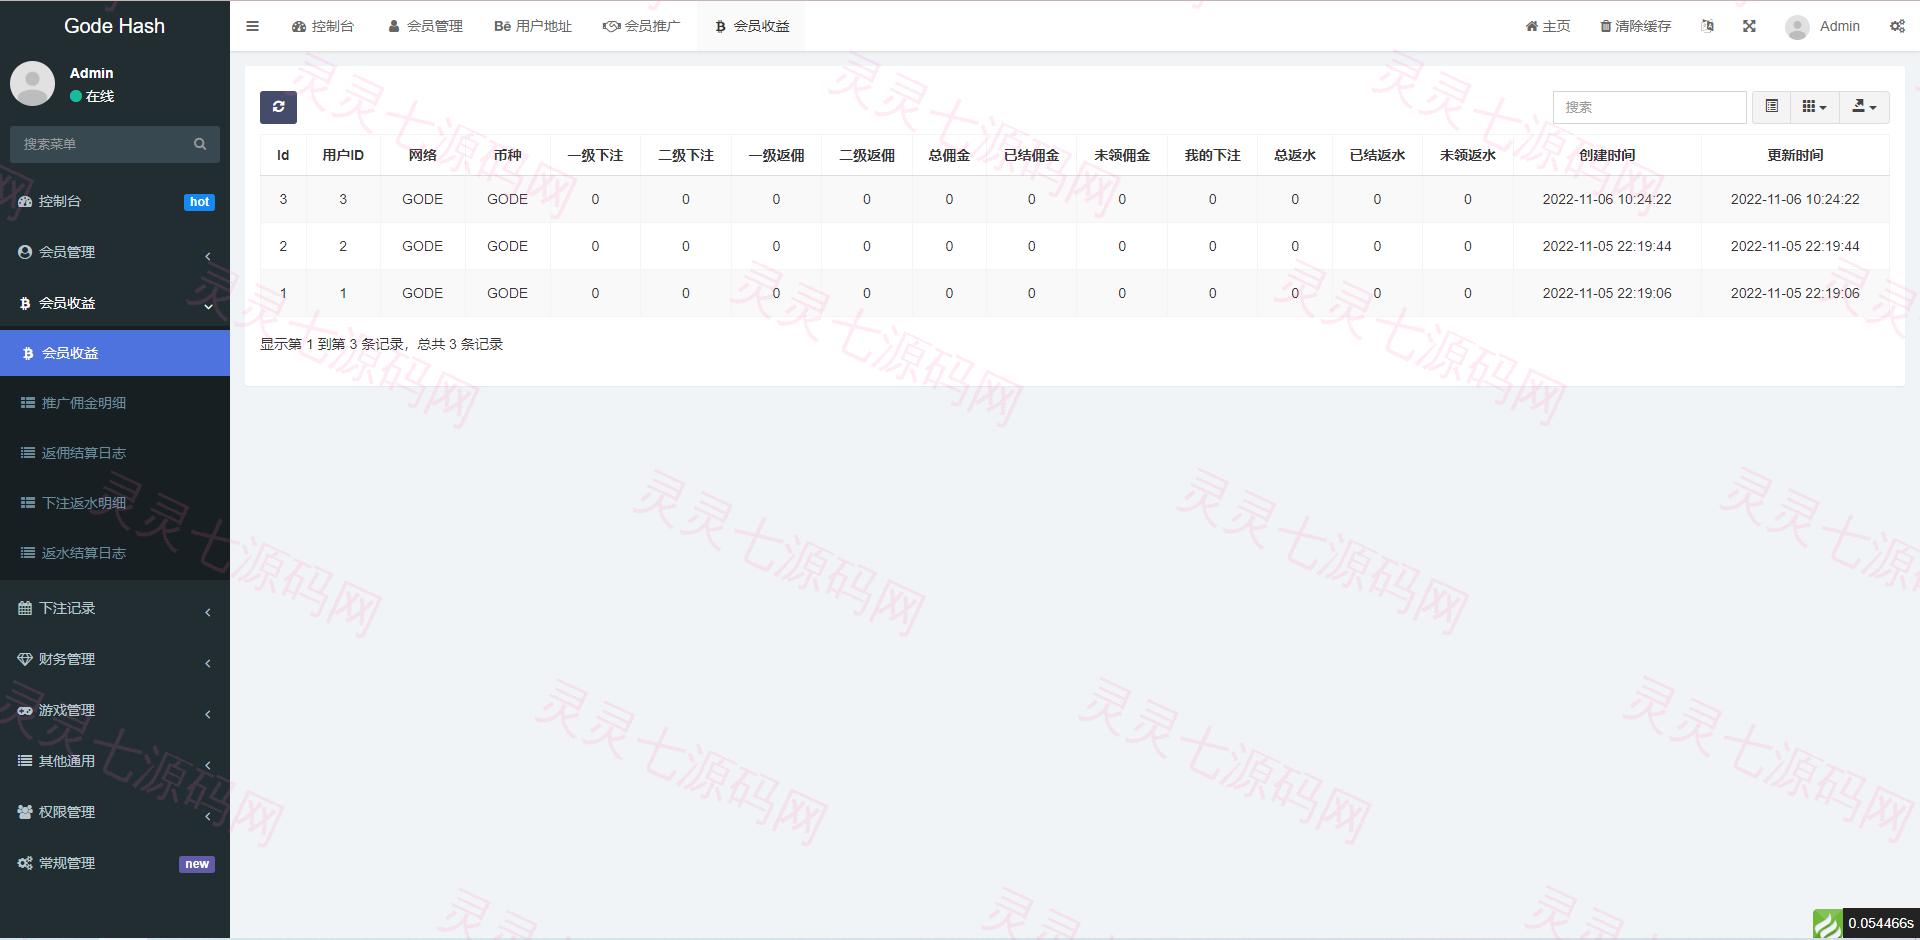The image size is (1920, 940).
Task: Open the columns selection dropdown
Action: [1814, 107]
